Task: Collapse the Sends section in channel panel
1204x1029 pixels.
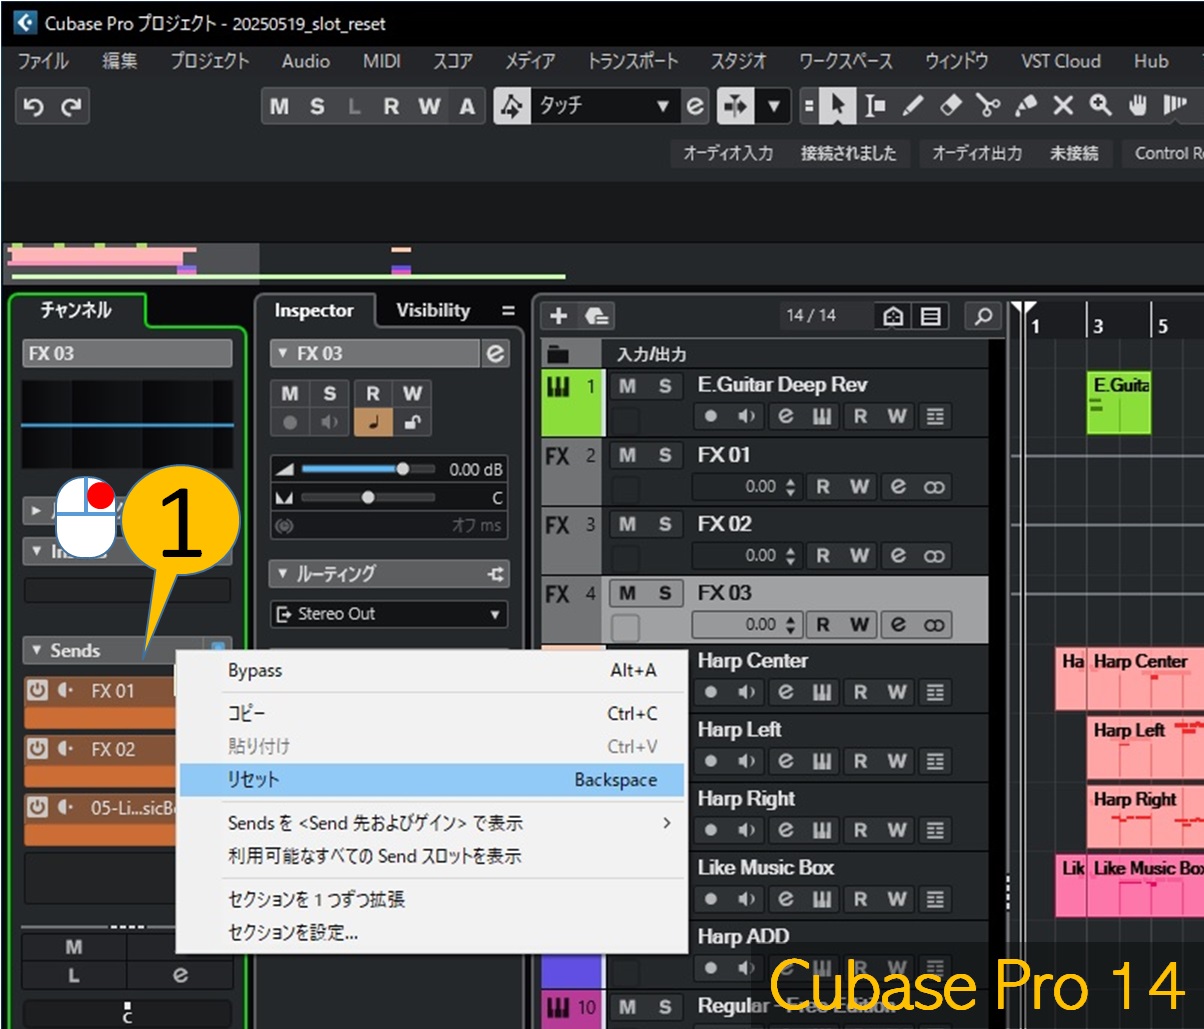Action: 38,650
